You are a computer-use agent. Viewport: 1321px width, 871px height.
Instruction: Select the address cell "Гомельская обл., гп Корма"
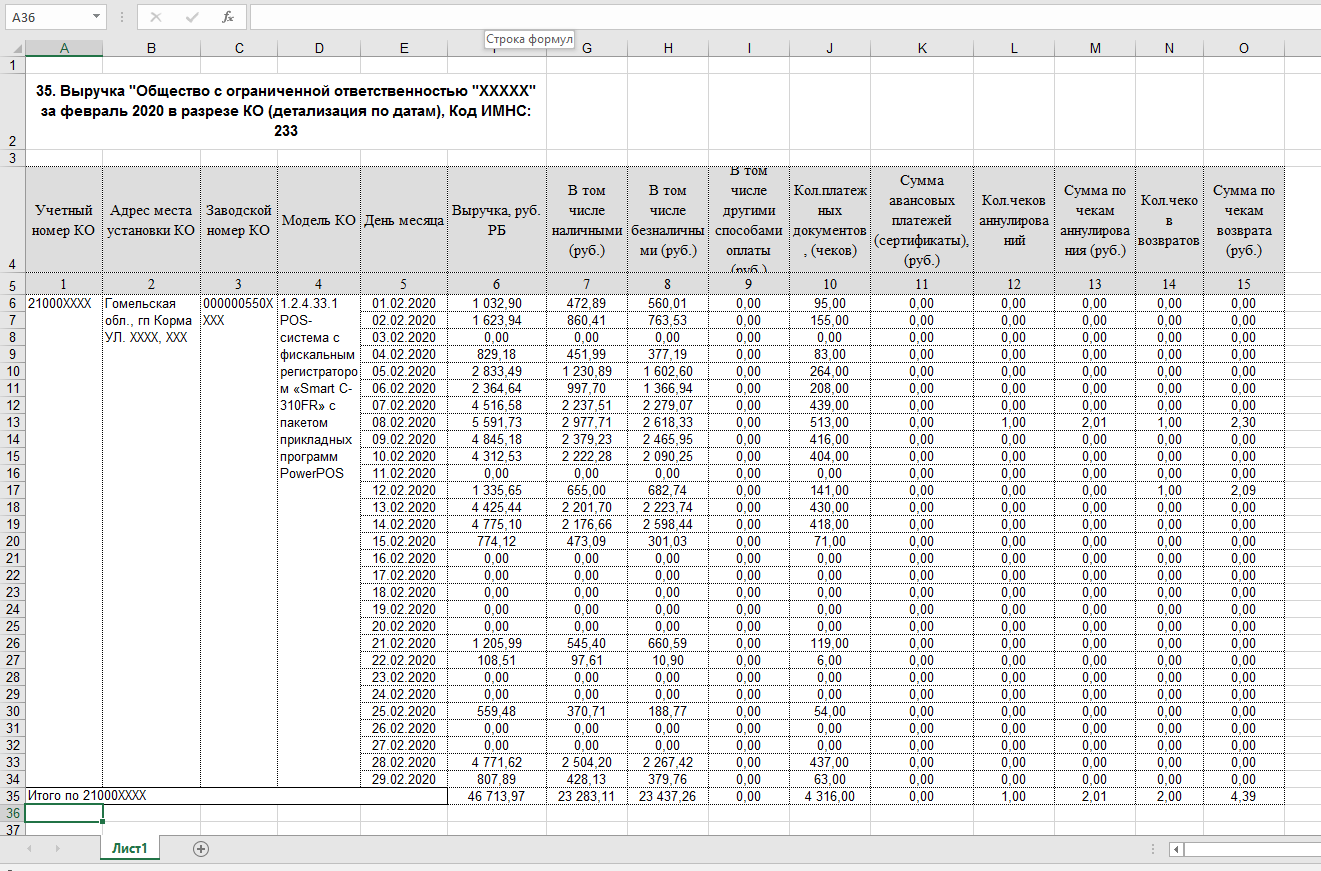coord(151,541)
